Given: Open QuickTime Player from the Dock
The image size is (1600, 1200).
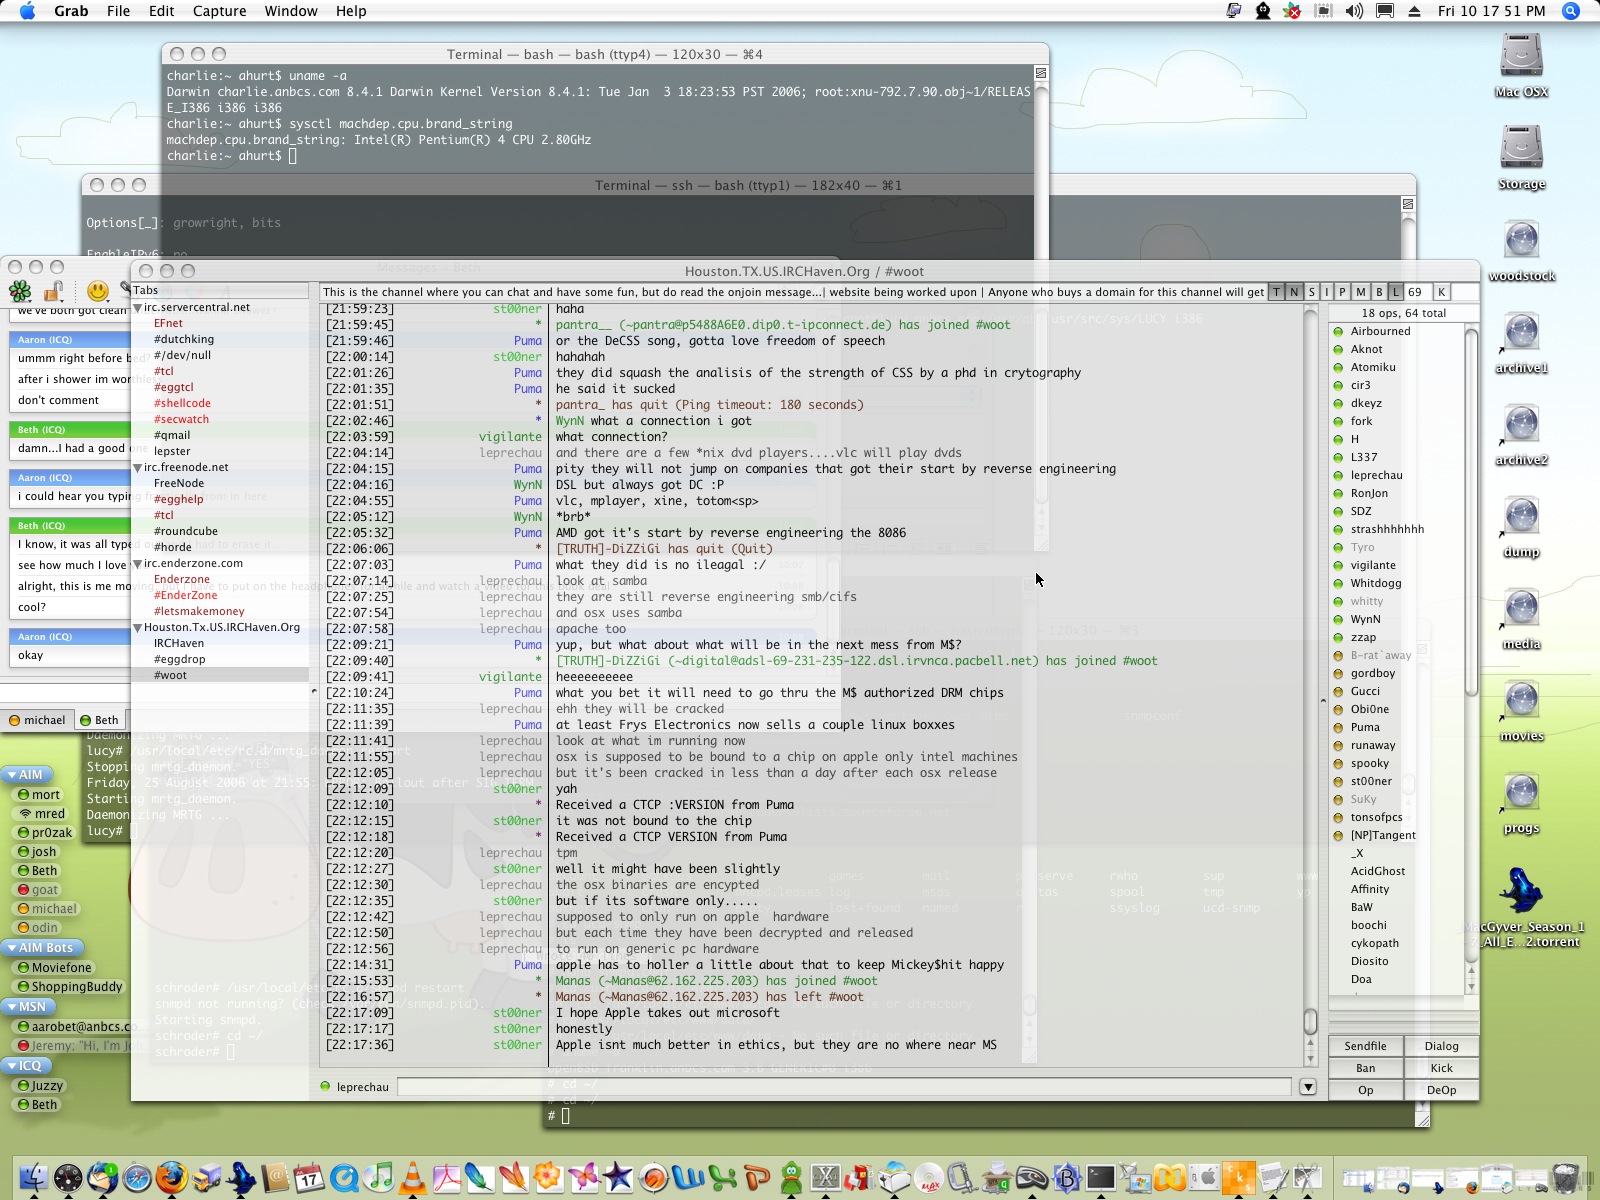Looking at the screenshot, I should 343,1178.
